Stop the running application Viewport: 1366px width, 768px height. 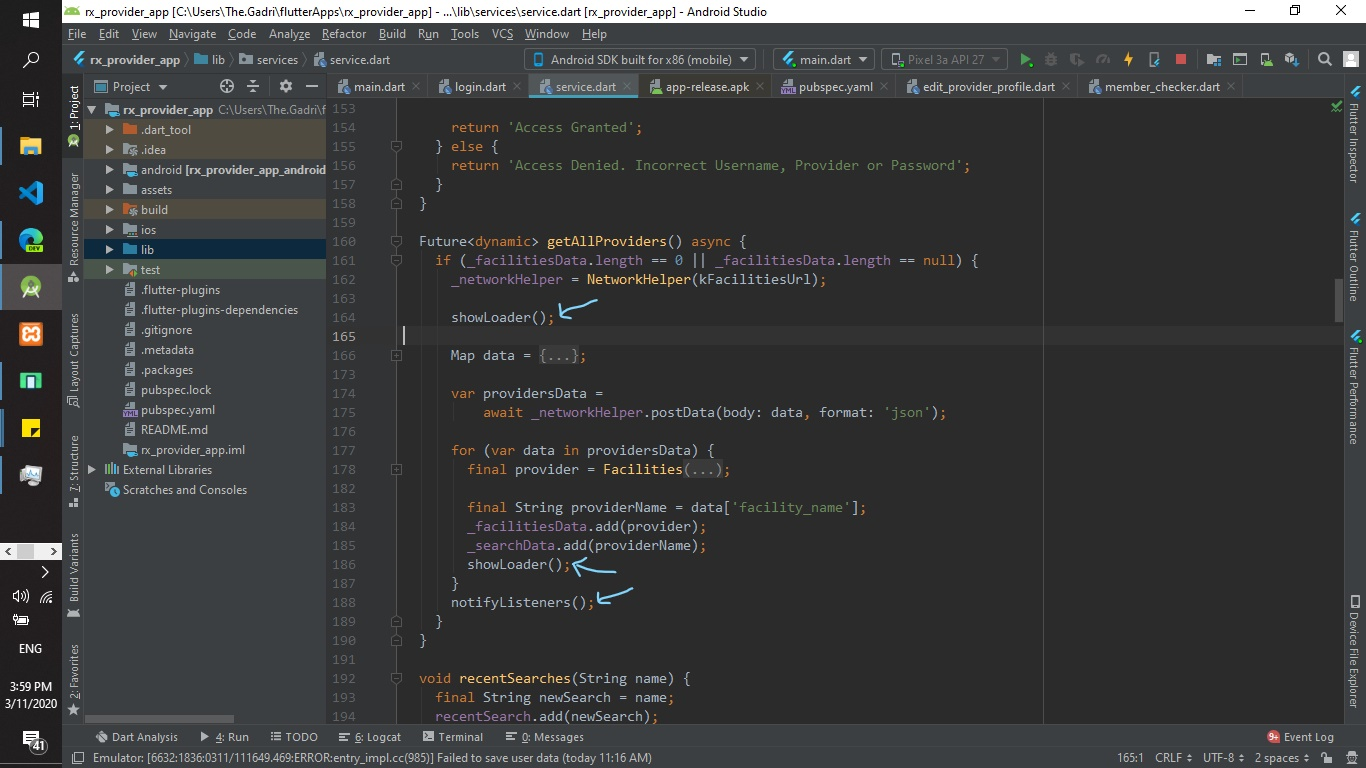pos(1181,59)
